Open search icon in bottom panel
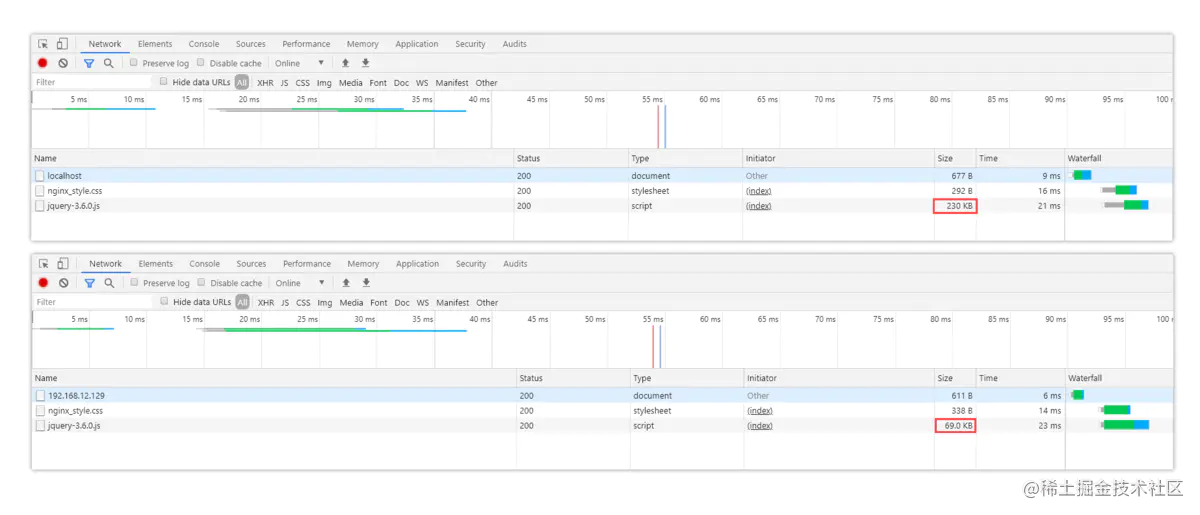1200x515 pixels. (109, 283)
